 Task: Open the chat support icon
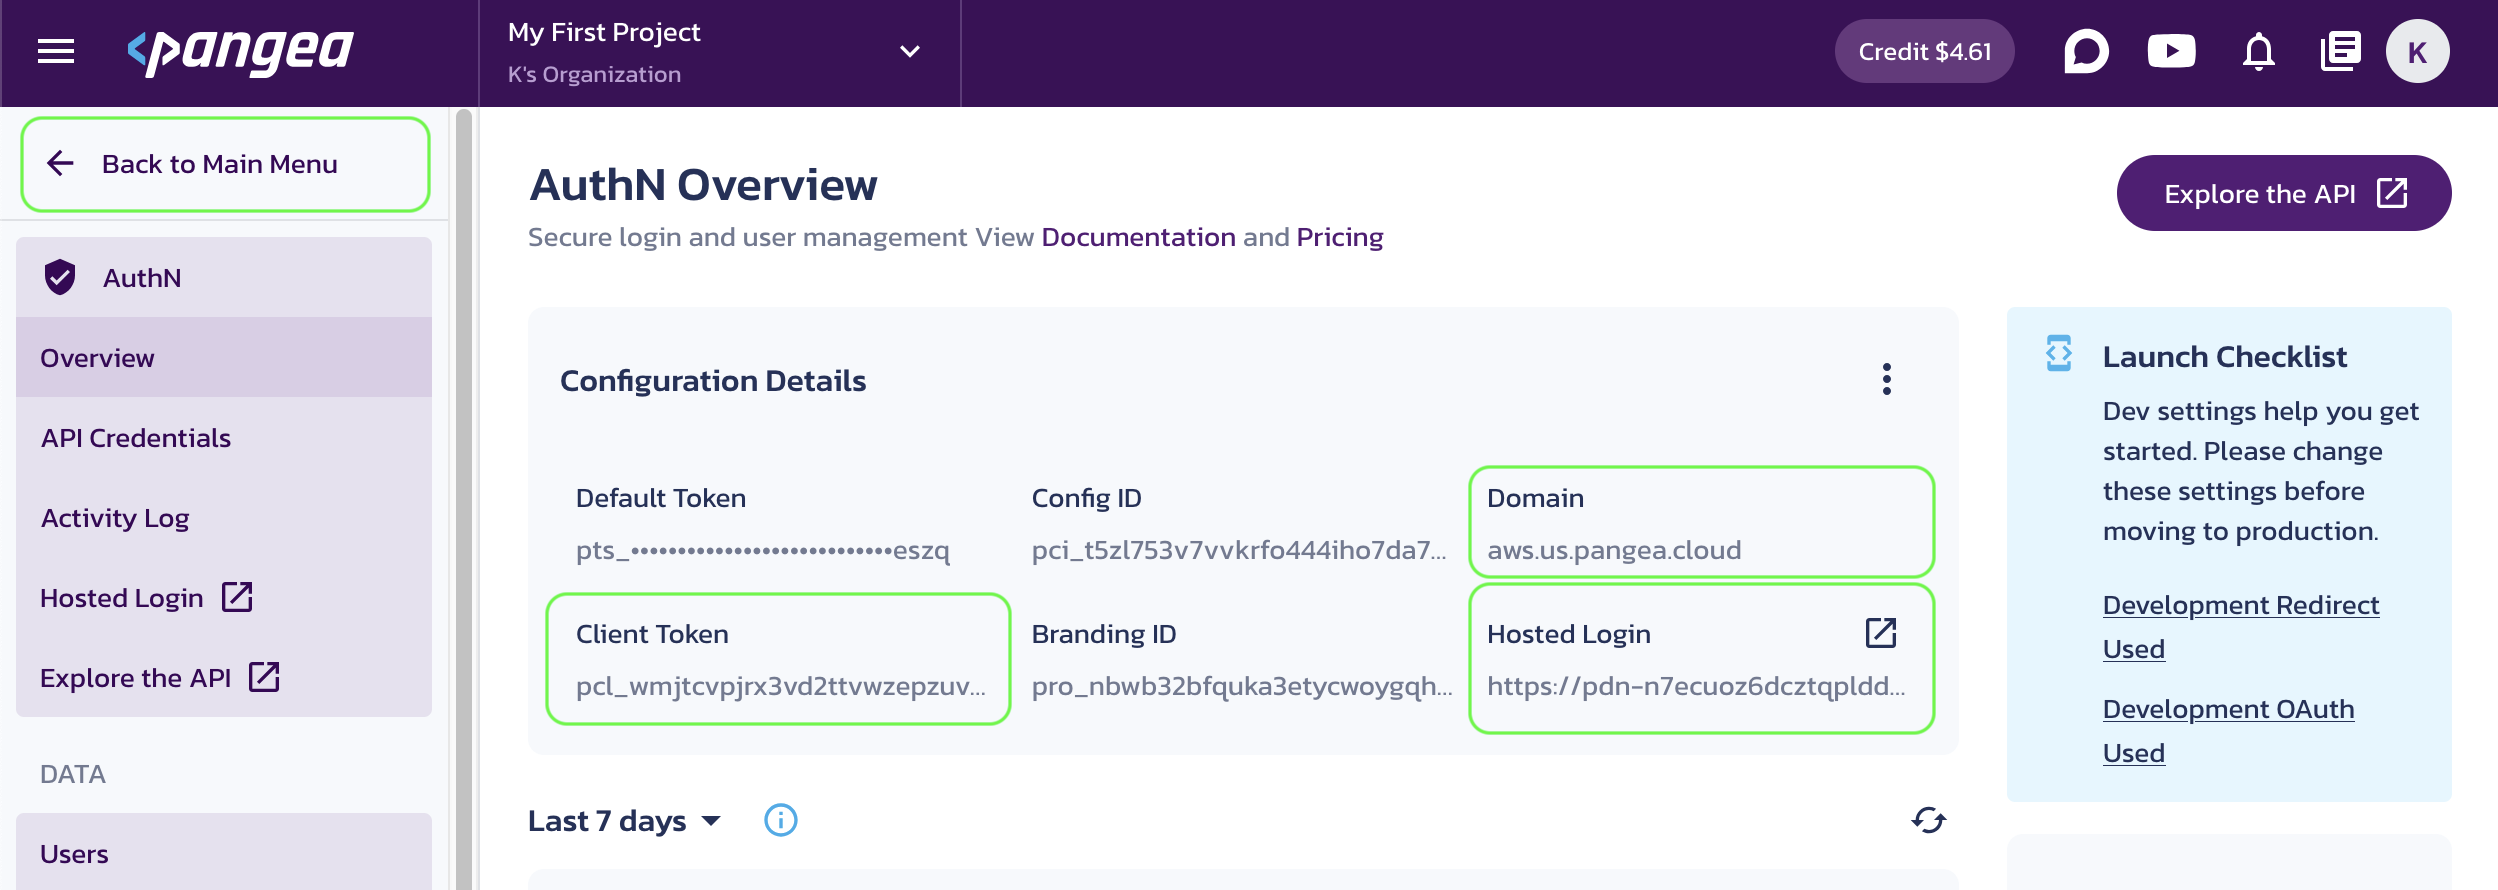pos(2086,51)
